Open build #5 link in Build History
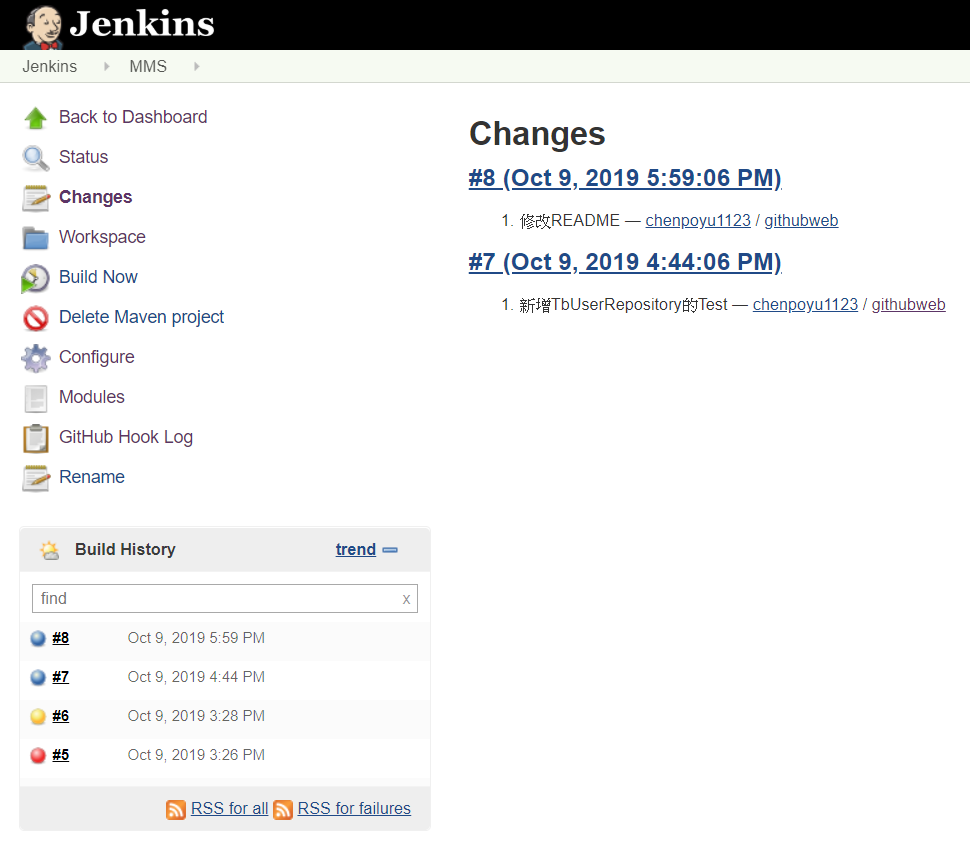The image size is (970, 851). click(61, 755)
